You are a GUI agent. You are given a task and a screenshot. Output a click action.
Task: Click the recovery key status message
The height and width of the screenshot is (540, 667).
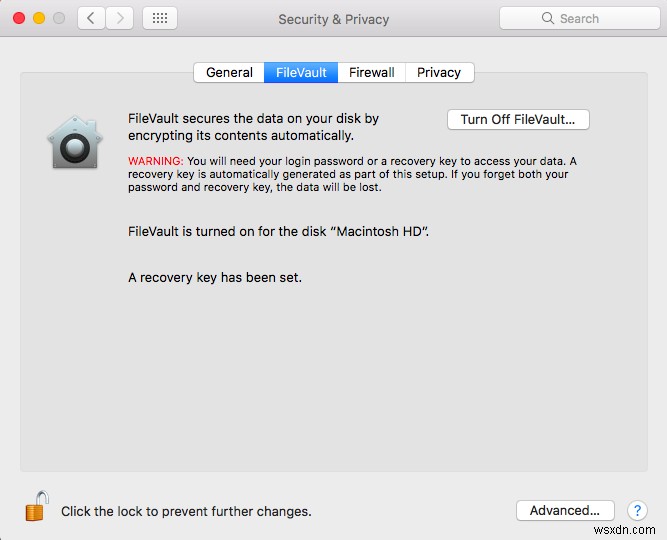215,277
